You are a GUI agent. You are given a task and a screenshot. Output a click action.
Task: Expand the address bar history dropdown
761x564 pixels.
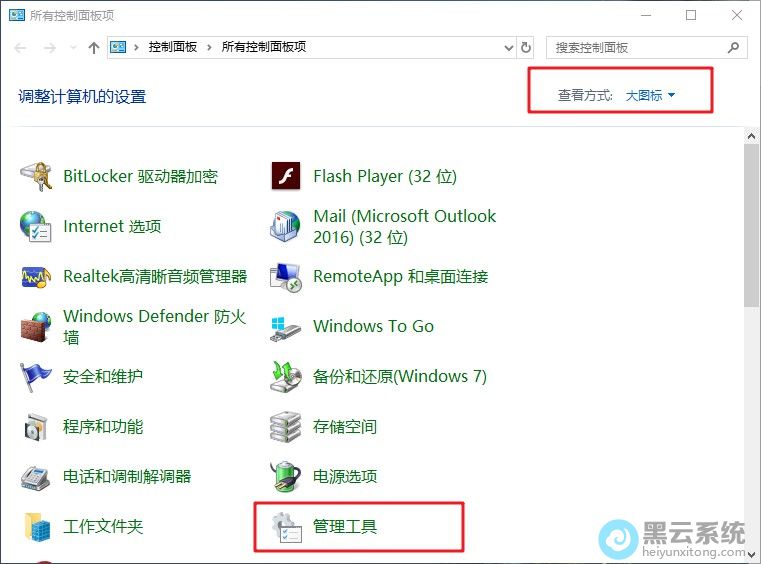[509, 48]
